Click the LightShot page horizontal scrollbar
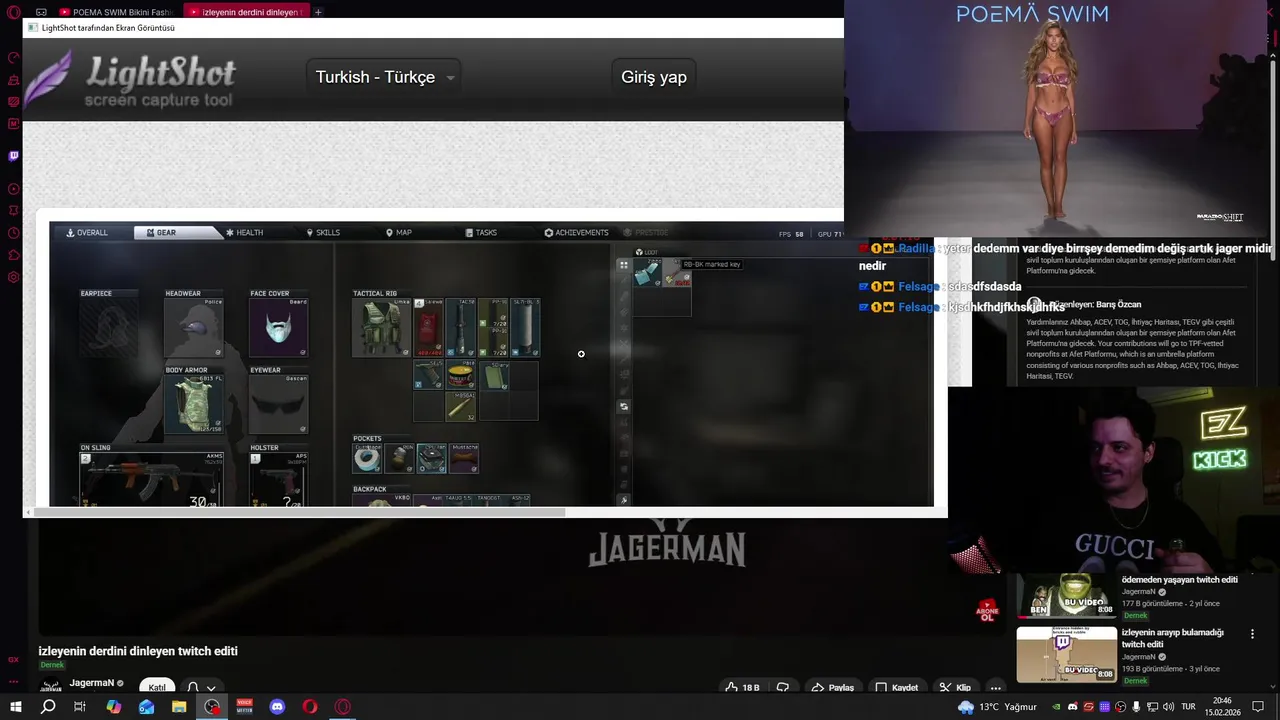Image resolution: width=1280 pixels, height=720 pixels. click(x=299, y=512)
